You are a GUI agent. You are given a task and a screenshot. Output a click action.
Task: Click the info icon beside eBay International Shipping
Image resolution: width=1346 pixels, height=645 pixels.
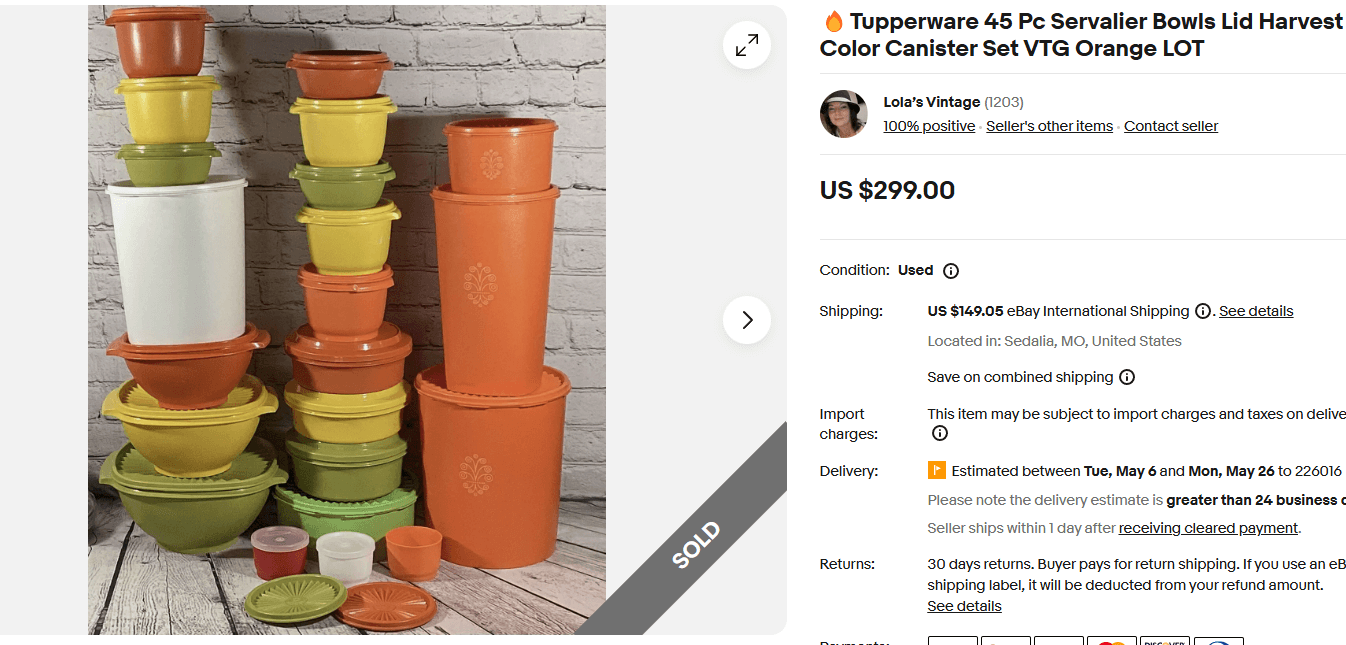[1203, 311]
